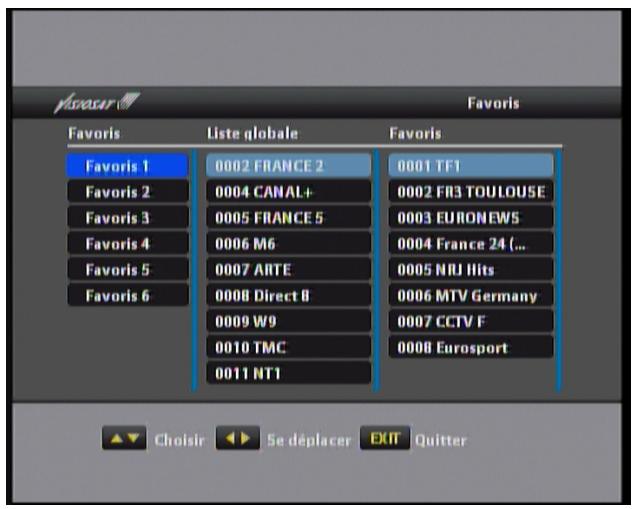Select the Favoris 6 list
This screenshot has height=509, width=640.
point(128,296)
